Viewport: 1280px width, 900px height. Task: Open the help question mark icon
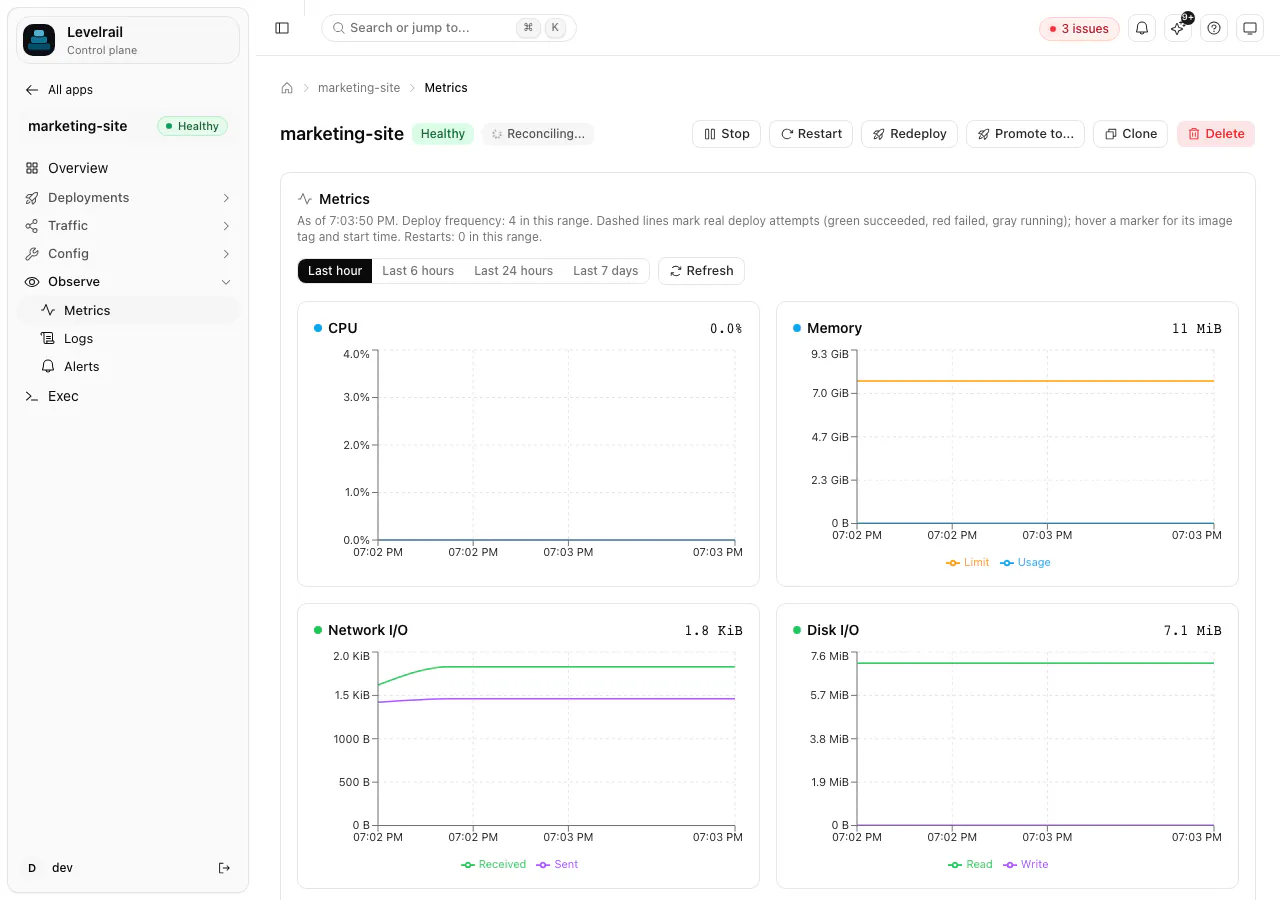[1214, 28]
